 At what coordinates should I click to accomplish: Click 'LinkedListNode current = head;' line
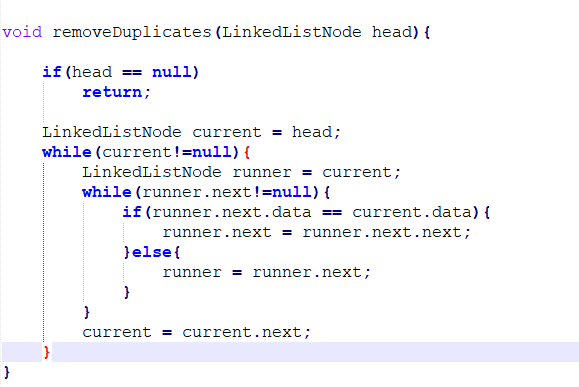pyautogui.click(x=191, y=132)
